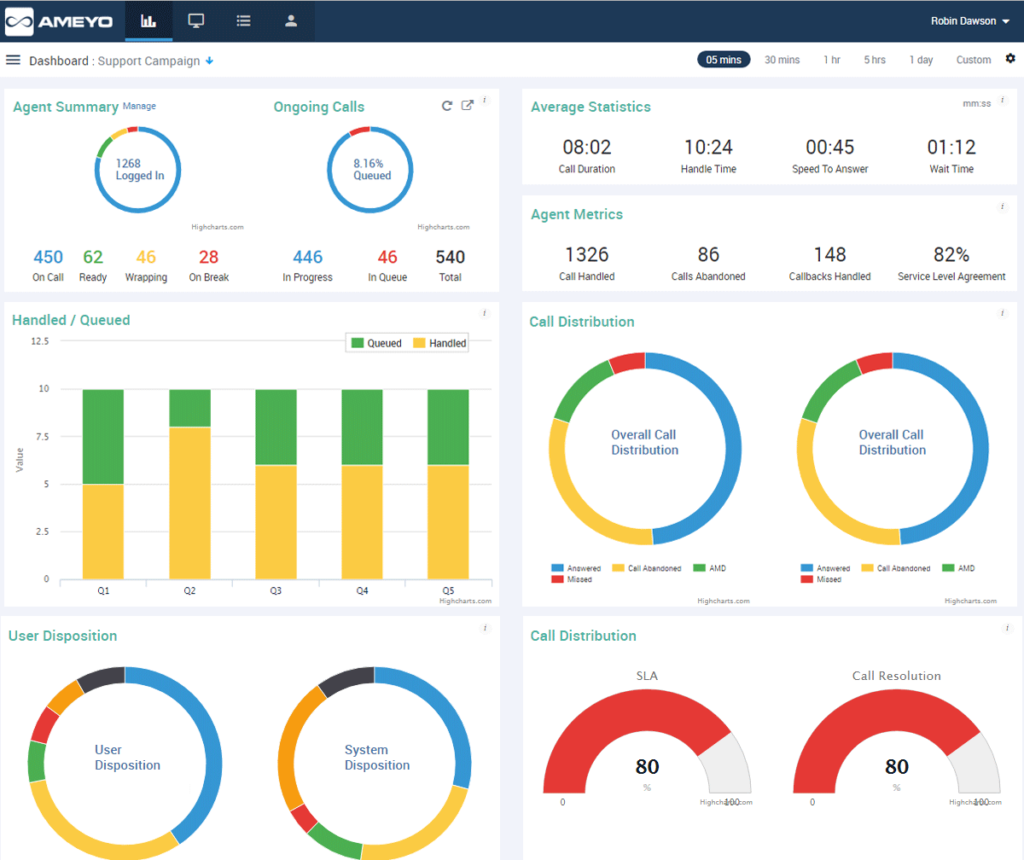Select the 30 mins time filter
1024x860 pixels.
pos(781,59)
